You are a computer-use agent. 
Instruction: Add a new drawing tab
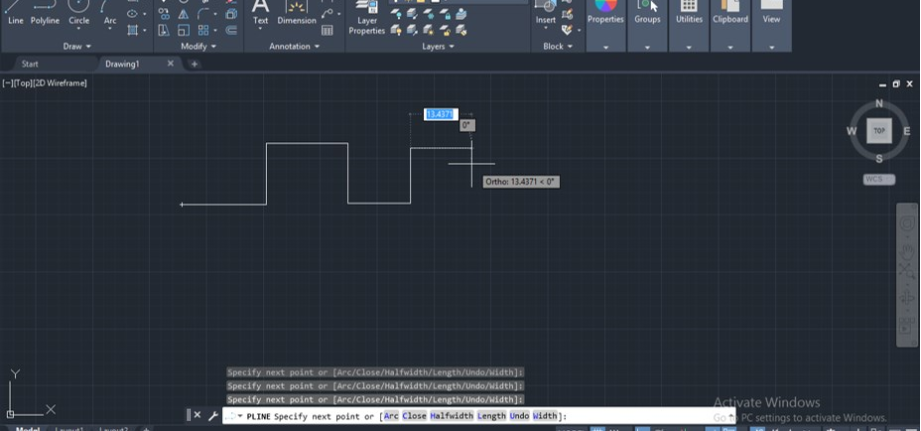tap(194, 64)
